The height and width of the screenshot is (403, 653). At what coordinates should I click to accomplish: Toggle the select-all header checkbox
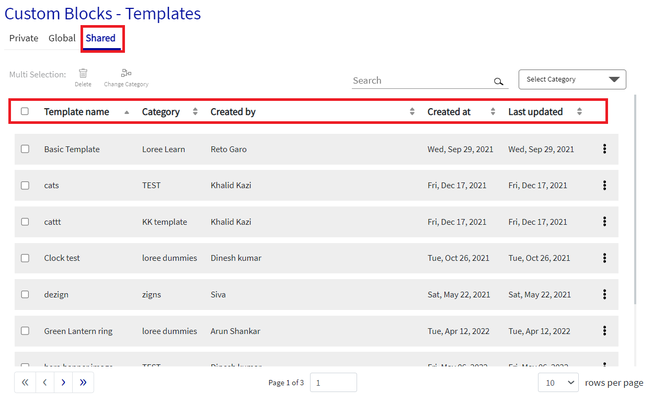click(x=25, y=111)
